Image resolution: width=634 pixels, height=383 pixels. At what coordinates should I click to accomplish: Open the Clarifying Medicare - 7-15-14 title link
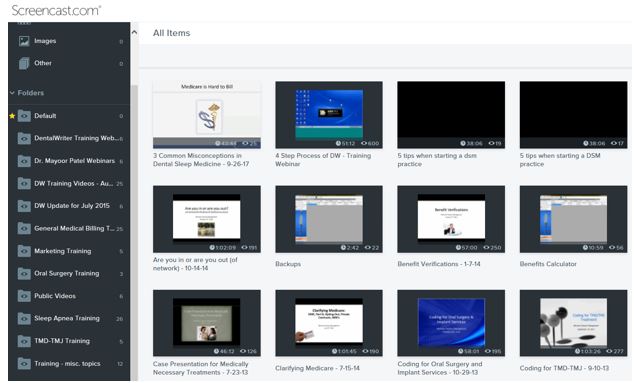(317, 368)
